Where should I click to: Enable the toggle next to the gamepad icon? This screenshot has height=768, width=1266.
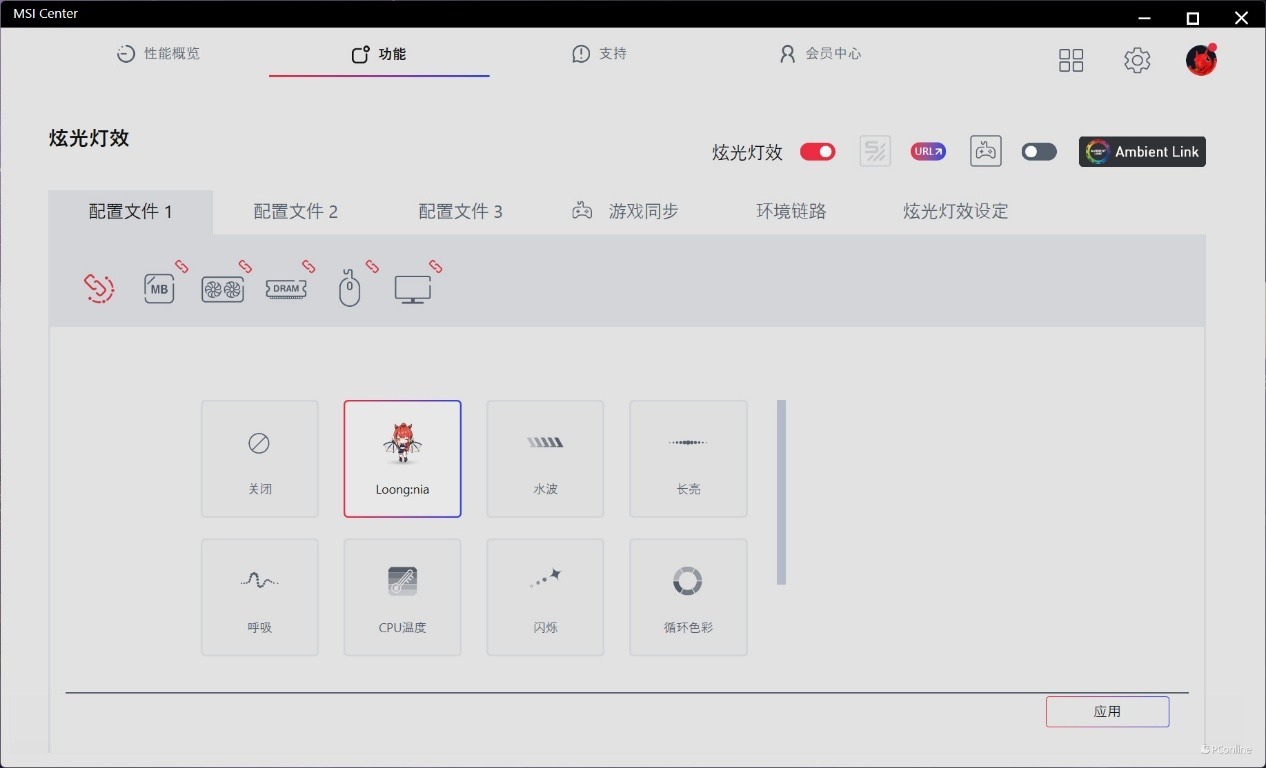coord(1039,151)
